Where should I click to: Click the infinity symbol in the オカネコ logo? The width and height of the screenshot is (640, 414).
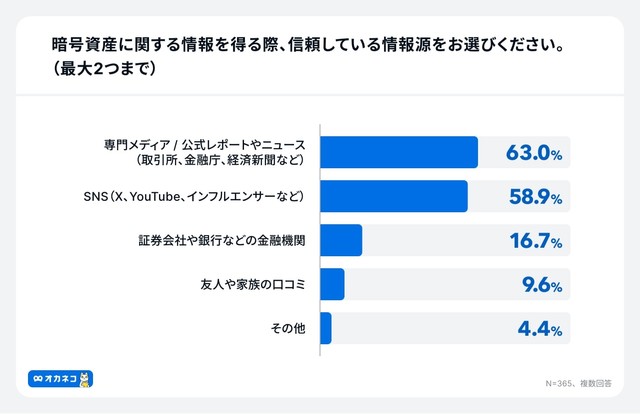[x=38, y=380]
